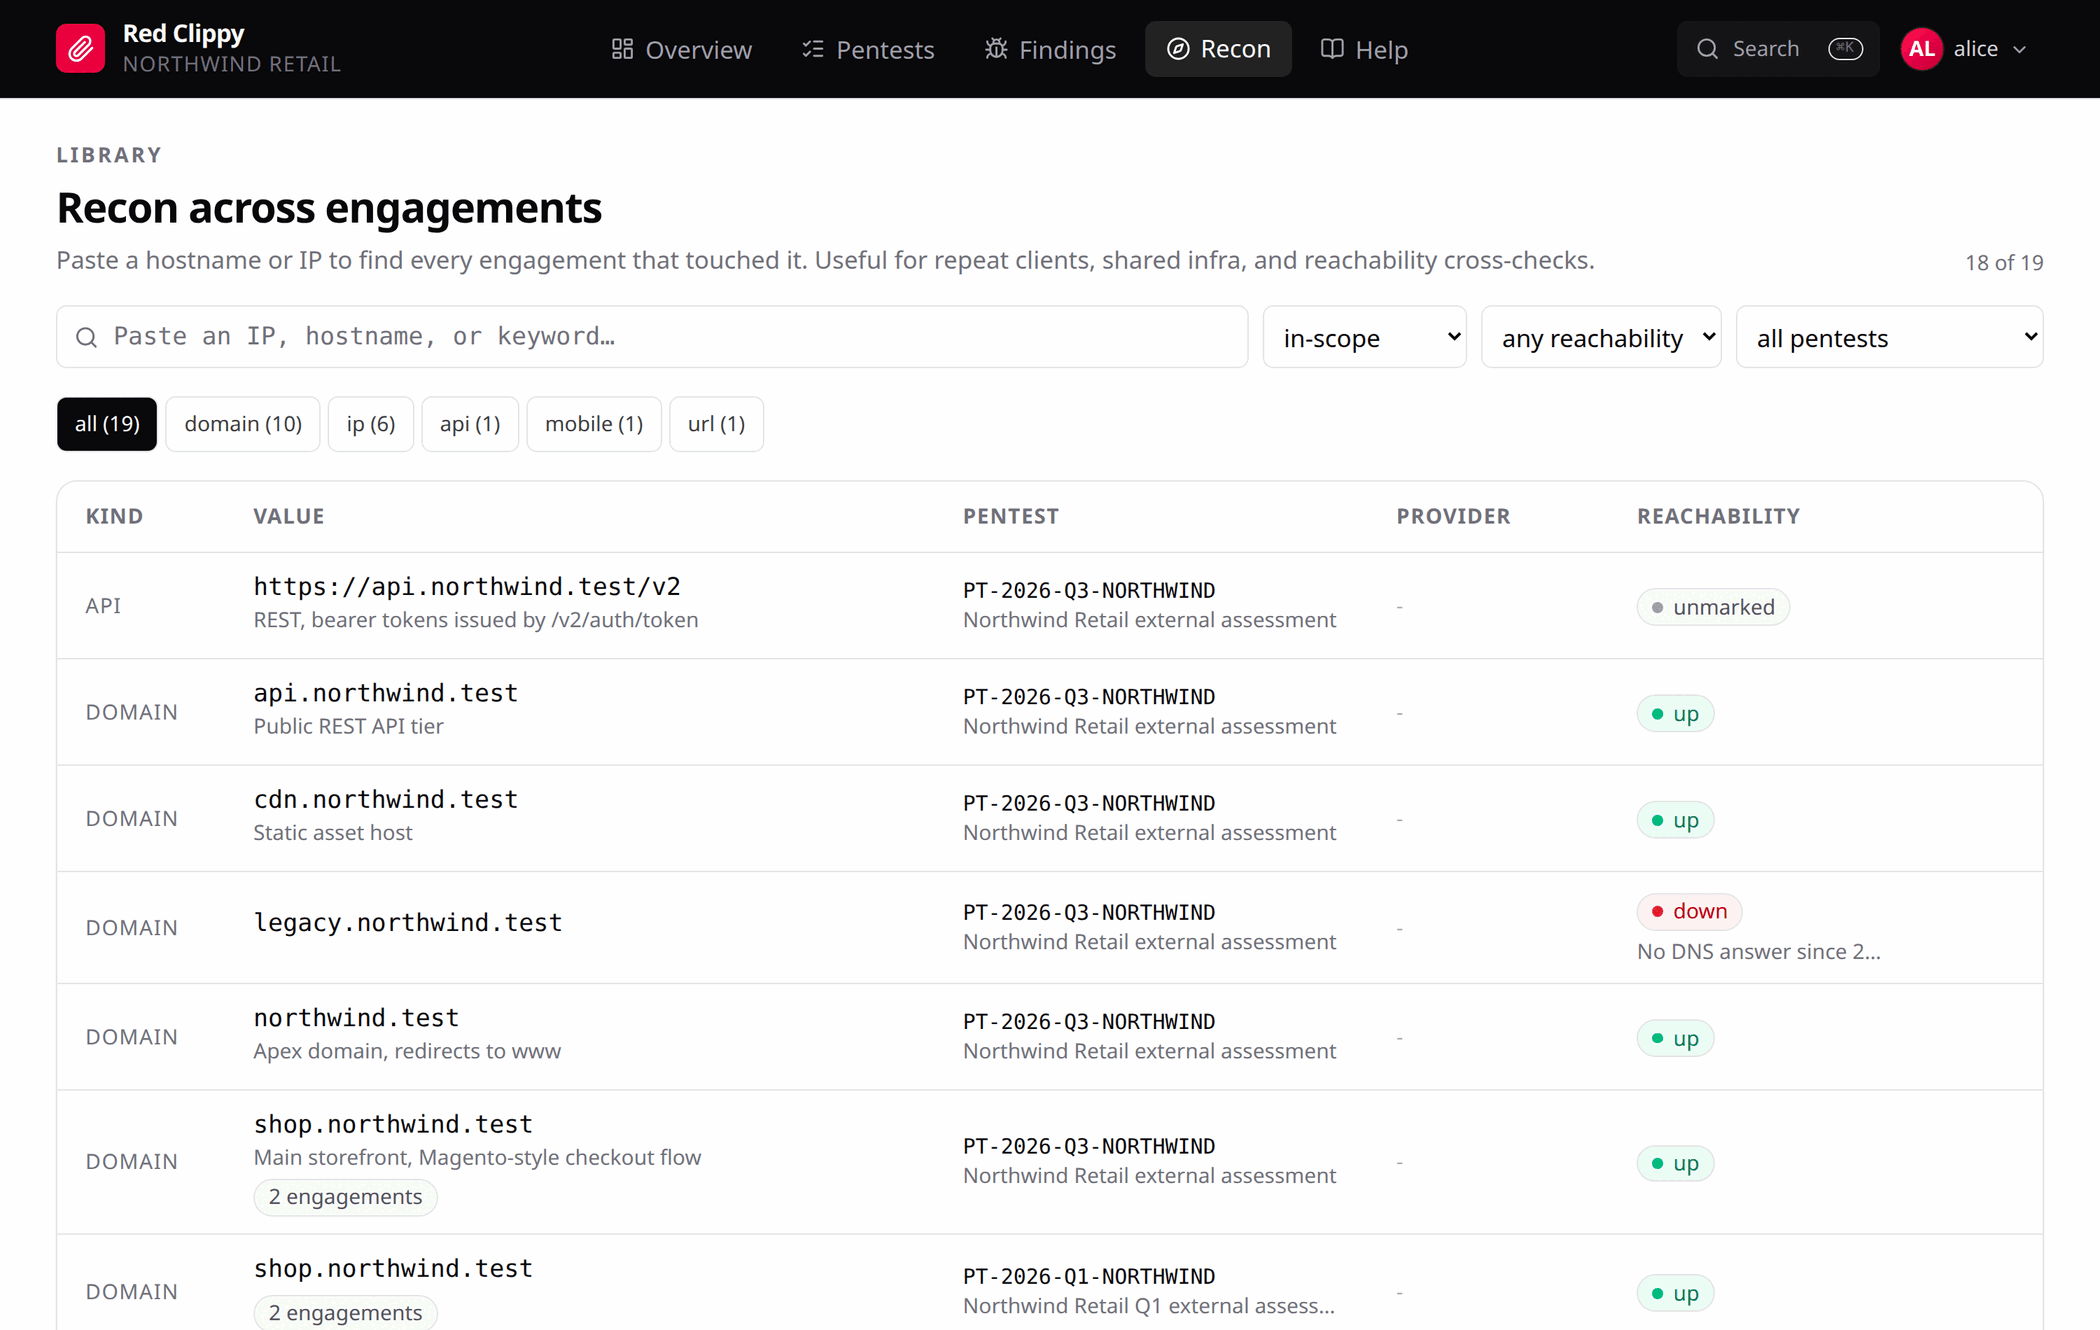Click the REACHABILITY column header
Image resolution: width=2100 pixels, height=1330 pixels.
tap(1718, 517)
